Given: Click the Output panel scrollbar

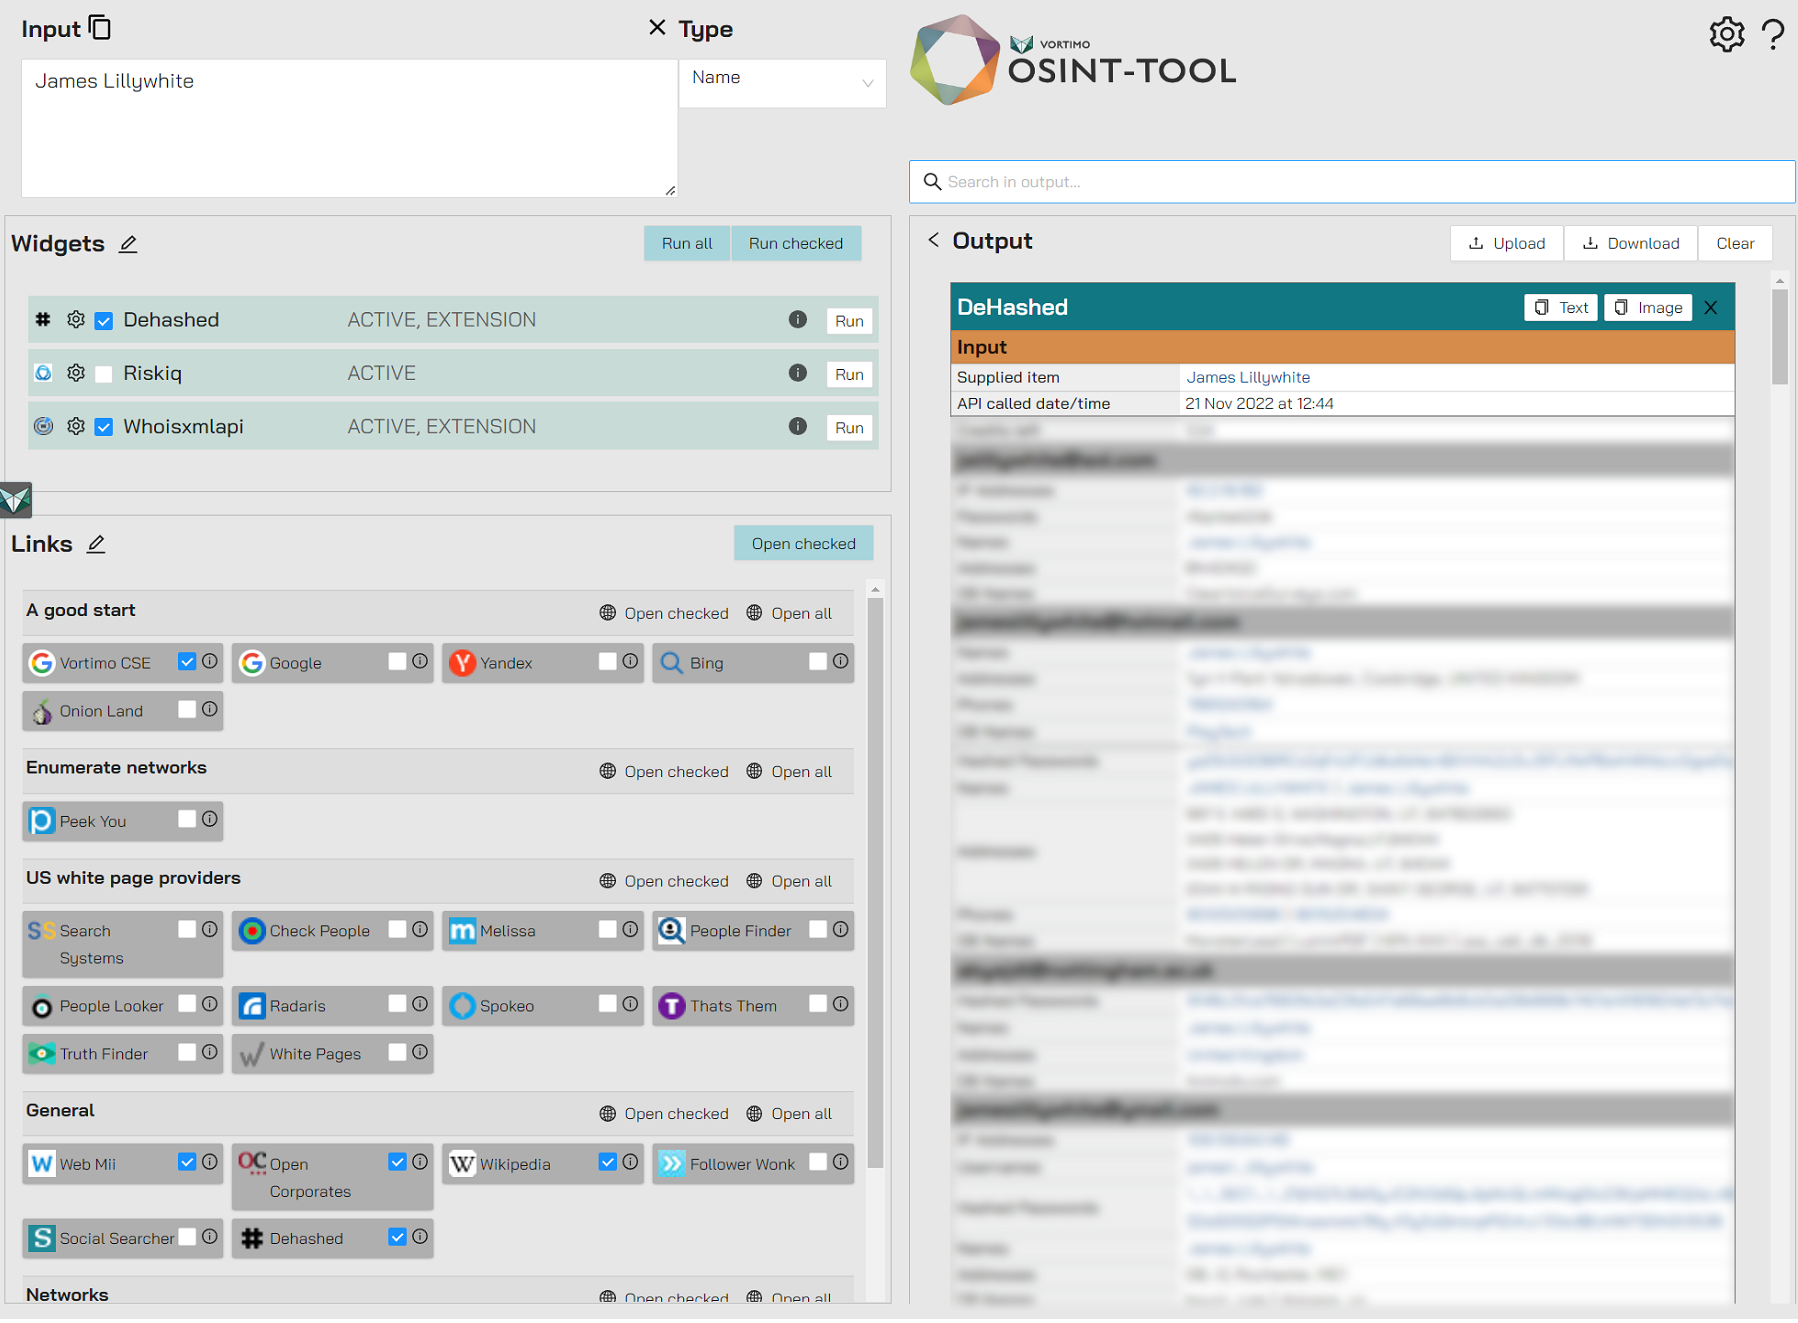Looking at the screenshot, I should click(1779, 335).
